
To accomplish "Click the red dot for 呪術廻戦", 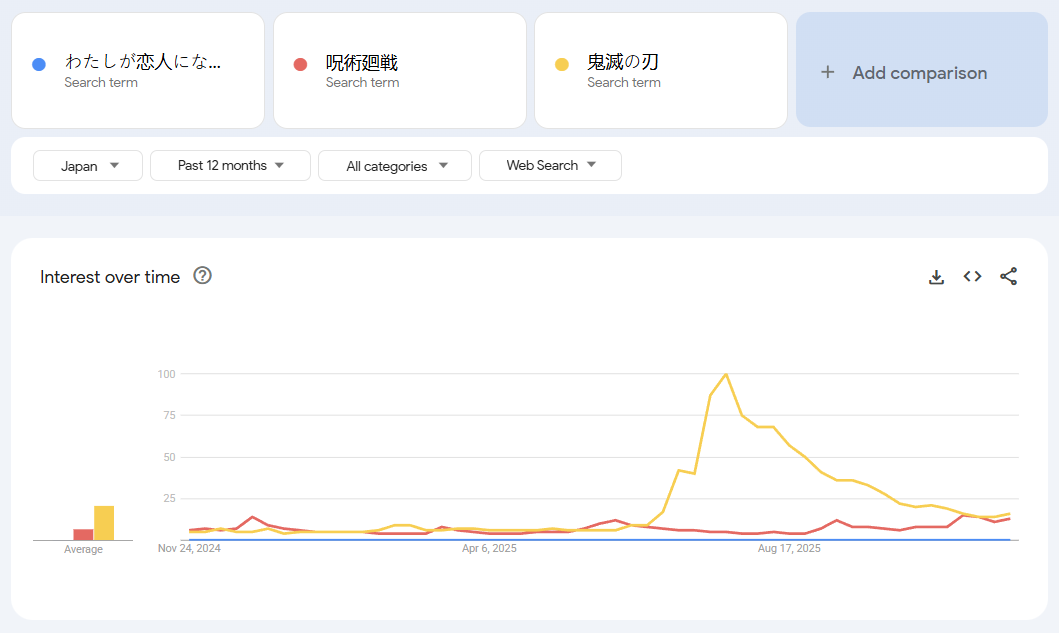I will pyautogui.click(x=301, y=64).
